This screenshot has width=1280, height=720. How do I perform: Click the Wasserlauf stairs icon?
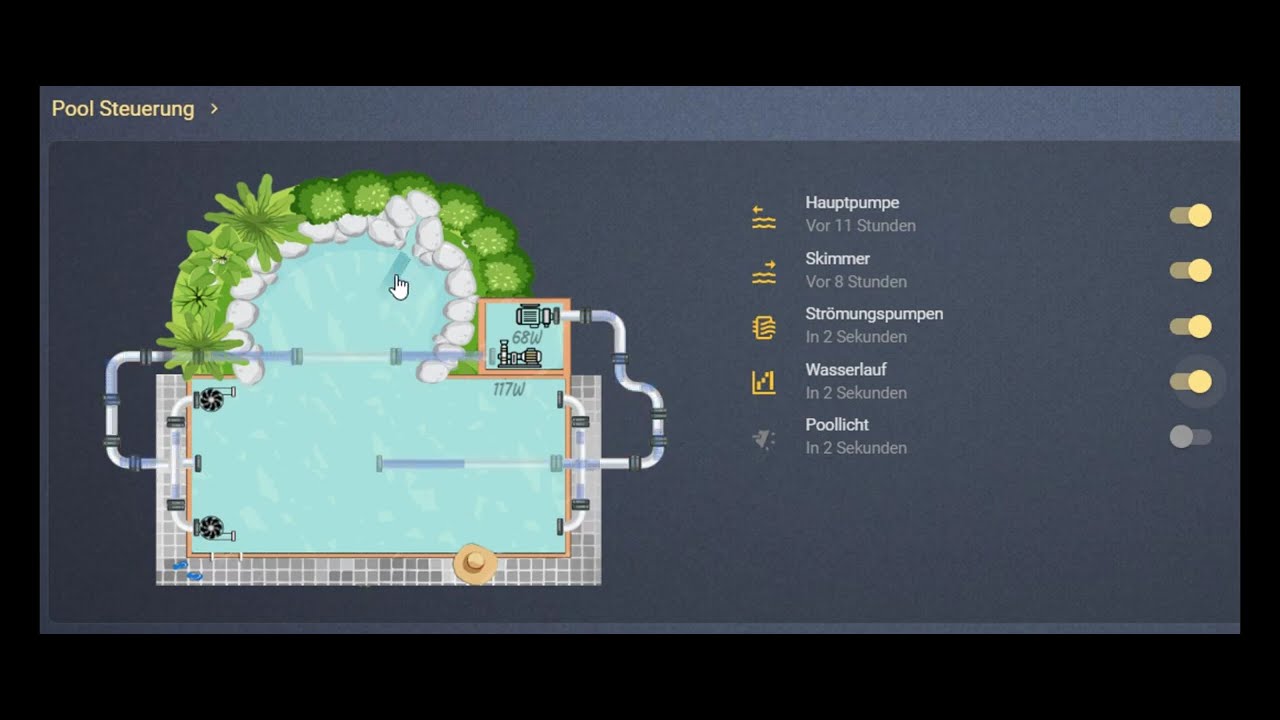pyautogui.click(x=764, y=382)
